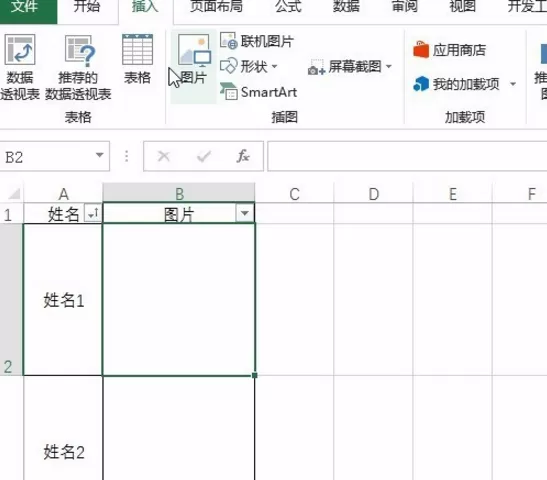Click the 姓名 header cell A1

coord(63,213)
